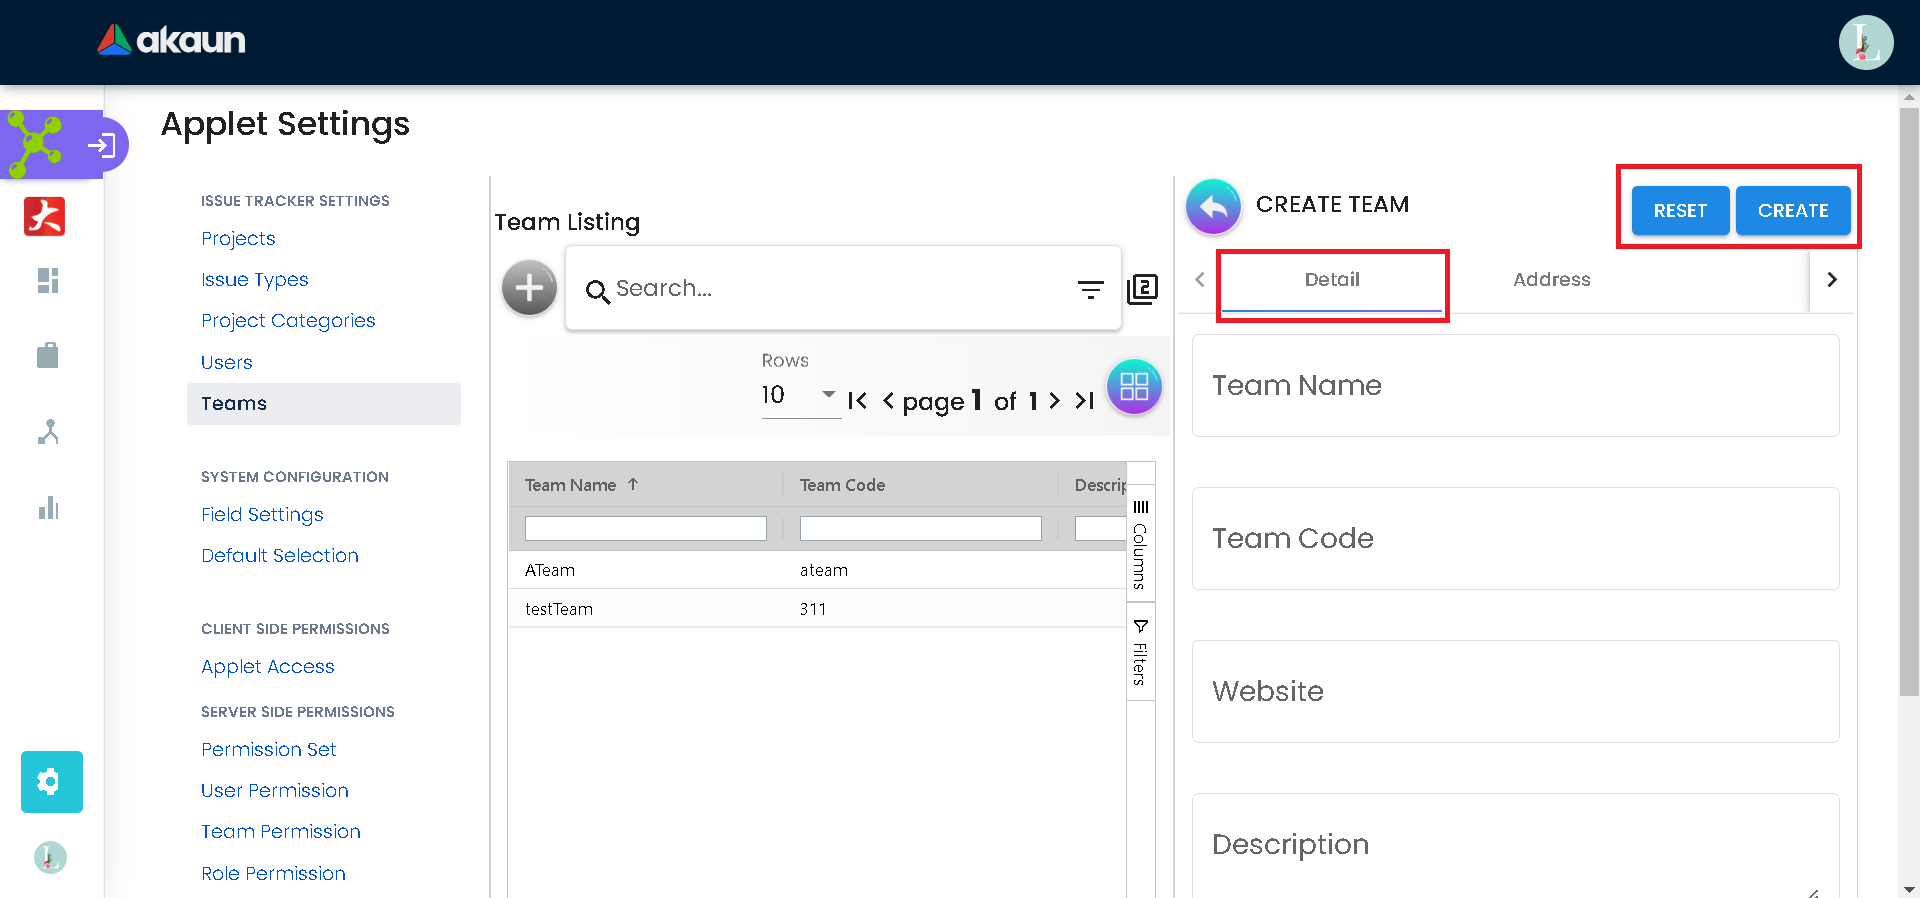
Task: Open Users settings
Action: 227,363
